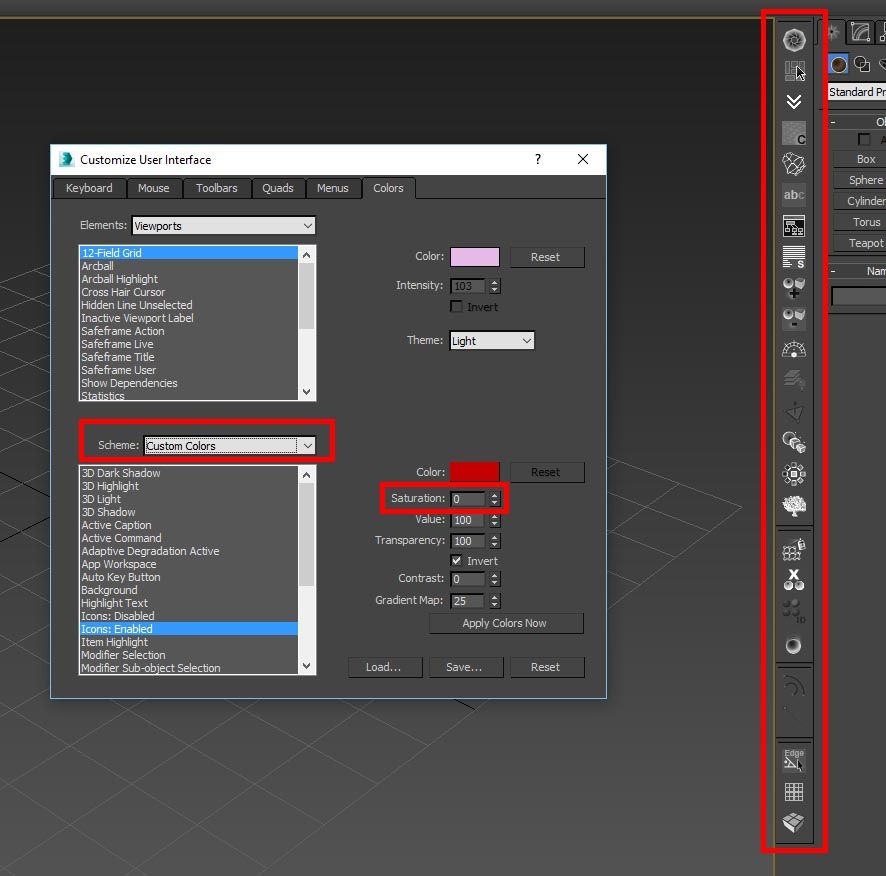Viewport: 886px width, 876px height.
Task: Click the Load... button
Action: click(385, 667)
